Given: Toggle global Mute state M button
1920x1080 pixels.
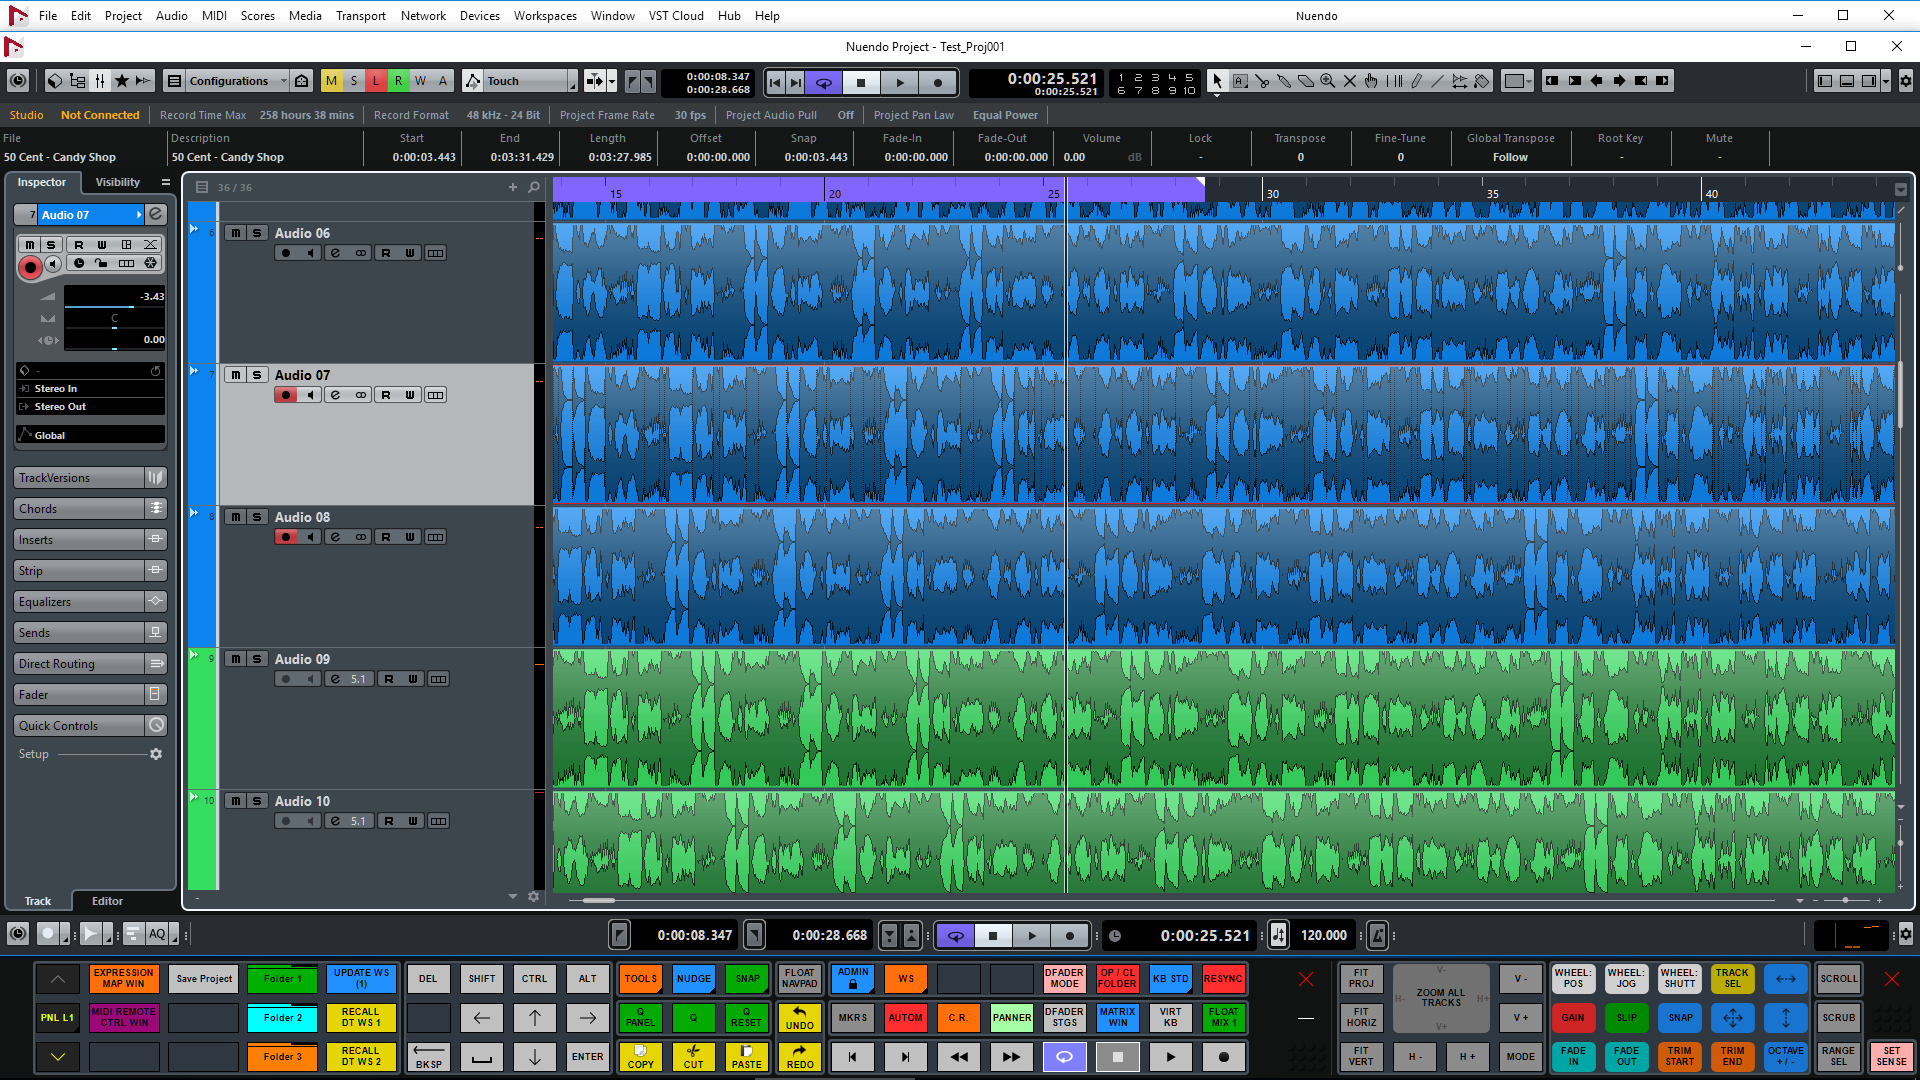Looking at the screenshot, I should click(x=331, y=81).
